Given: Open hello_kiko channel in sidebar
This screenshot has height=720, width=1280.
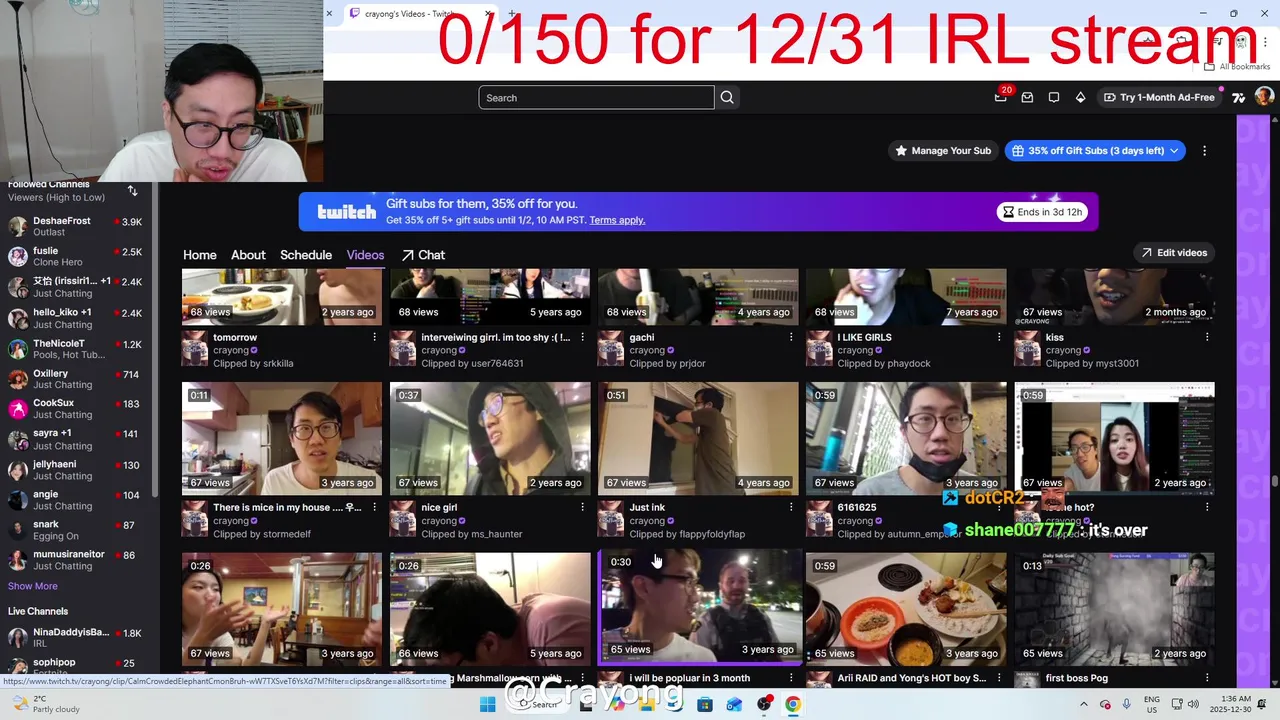Looking at the screenshot, I should coord(76,318).
